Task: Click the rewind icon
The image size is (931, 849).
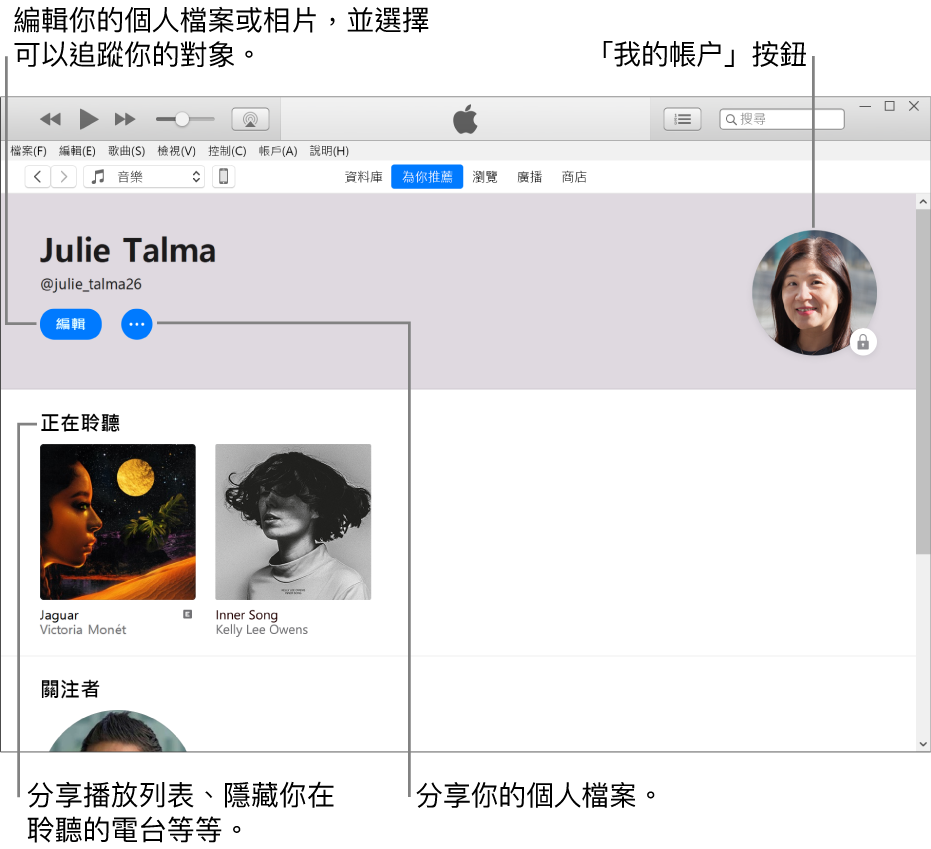Action: tap(50, 118)
